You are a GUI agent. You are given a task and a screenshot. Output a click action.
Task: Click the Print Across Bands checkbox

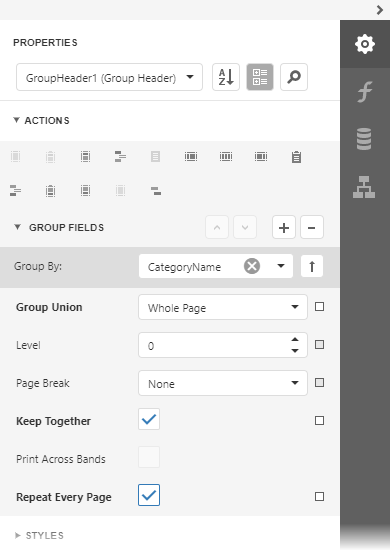coord(149,457)
